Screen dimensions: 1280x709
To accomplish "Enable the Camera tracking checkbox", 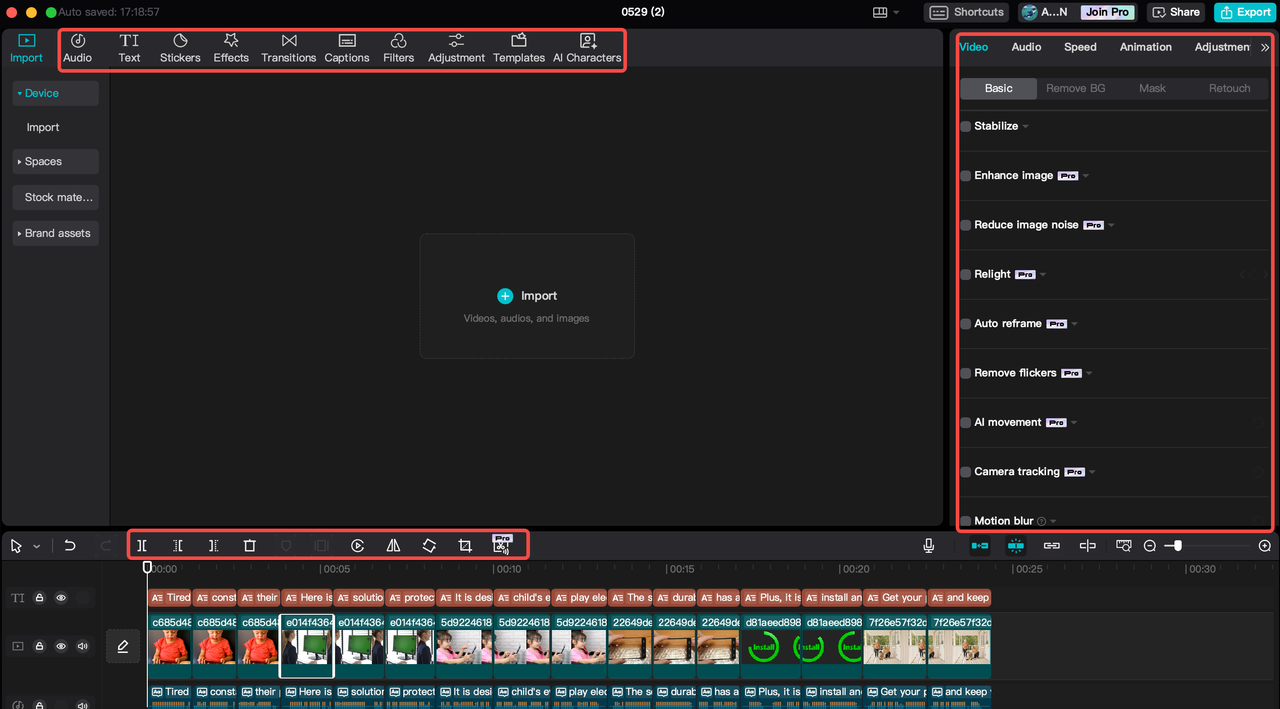I will pyautogui.click(x=966, y=472).
